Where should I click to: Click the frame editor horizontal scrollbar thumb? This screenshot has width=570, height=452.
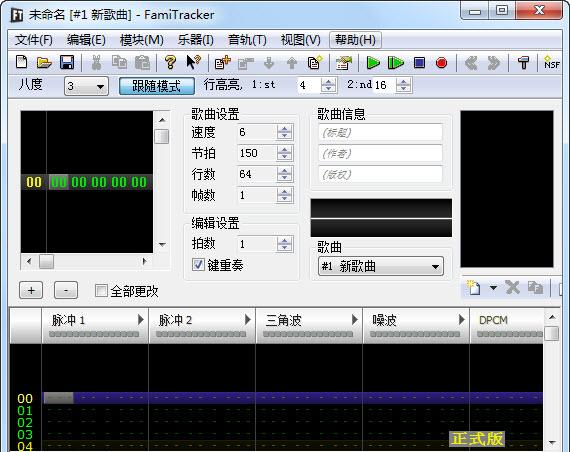pyautogui.click(x=47, y=261)
